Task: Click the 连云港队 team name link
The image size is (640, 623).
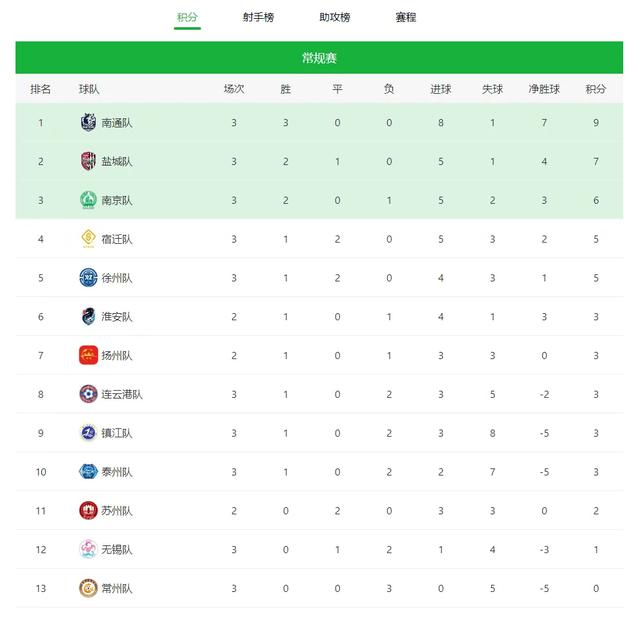Action: click(x=122, y=394)
